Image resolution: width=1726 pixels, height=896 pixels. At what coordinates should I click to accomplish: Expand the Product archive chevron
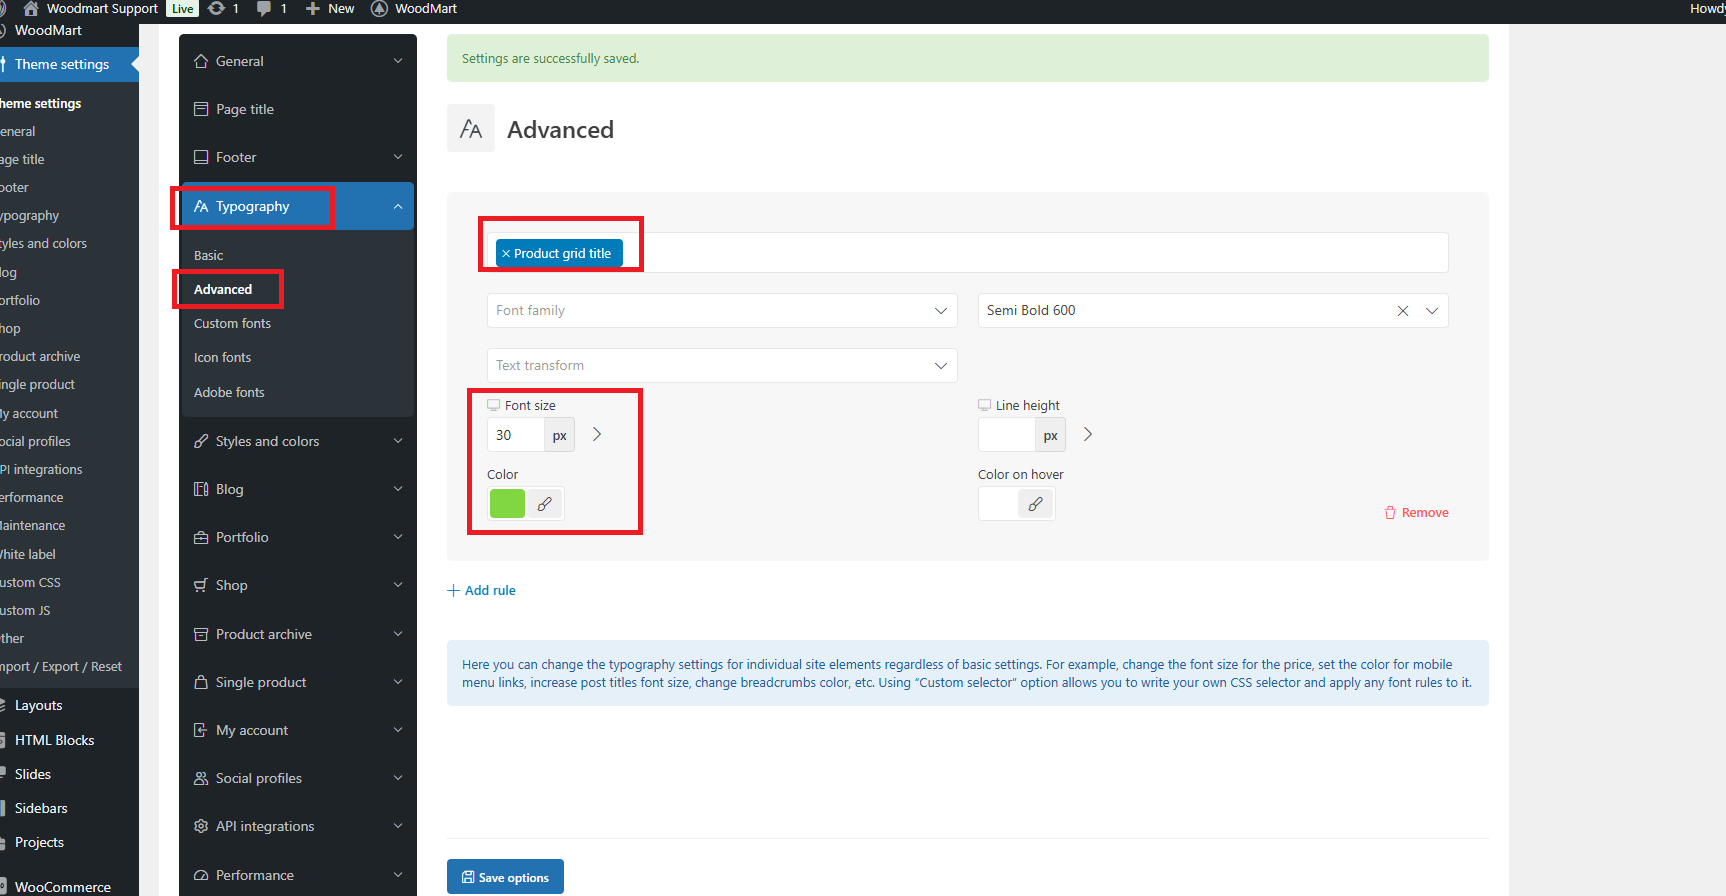pos(398,634)
